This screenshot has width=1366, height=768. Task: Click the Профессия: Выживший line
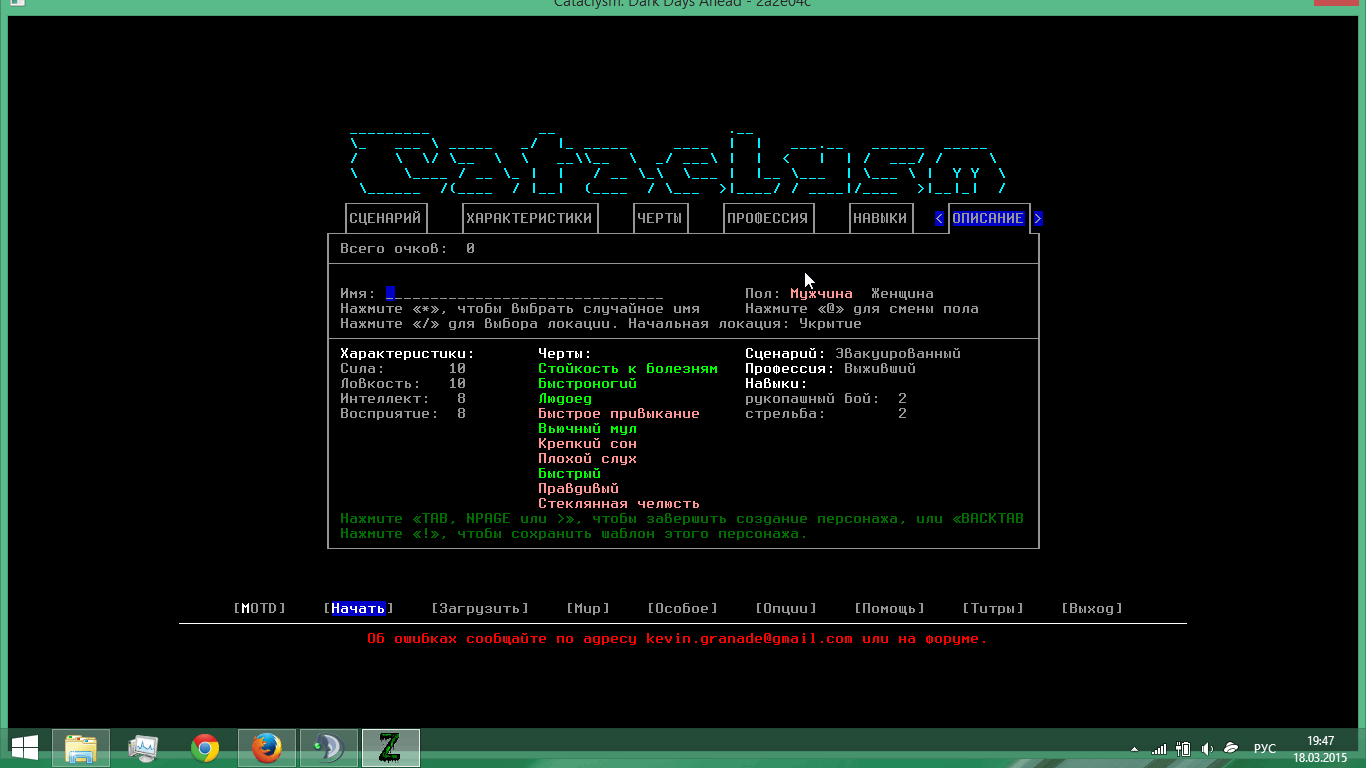click(830, 369)
